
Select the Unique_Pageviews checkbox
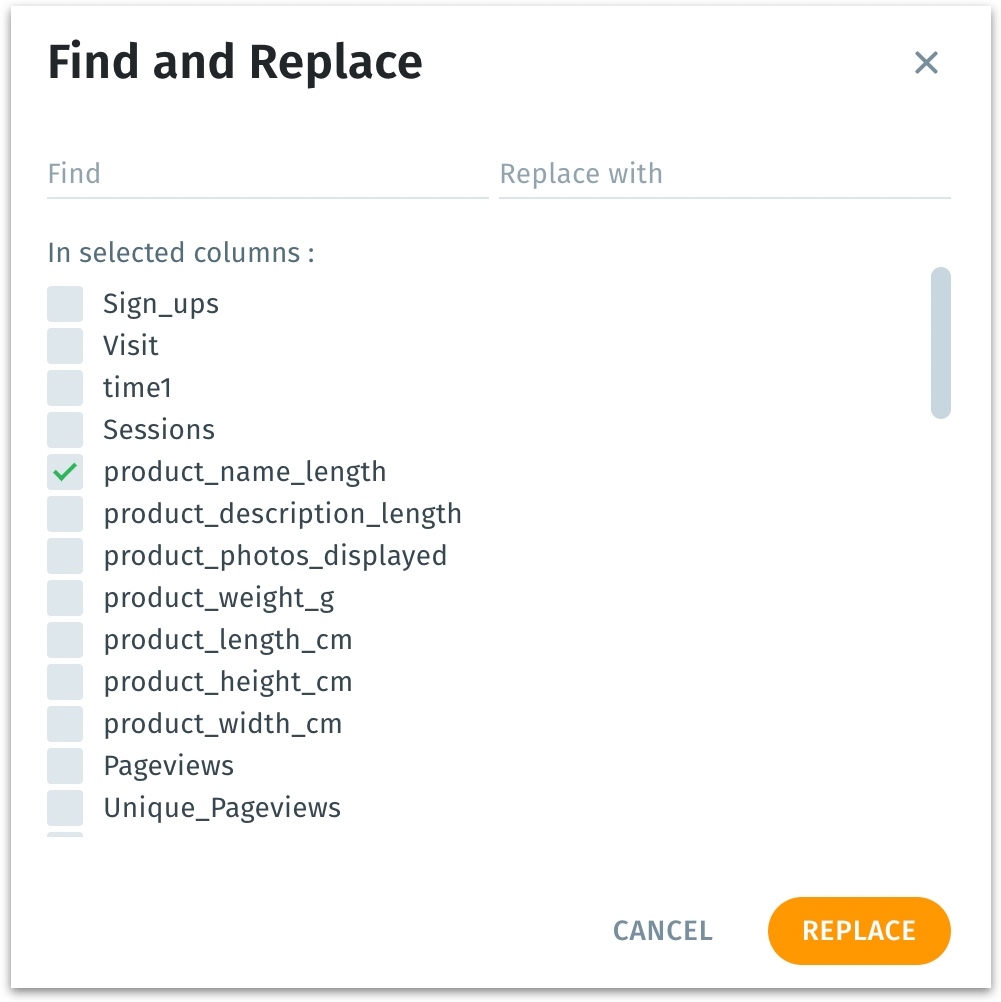[65, 808]
